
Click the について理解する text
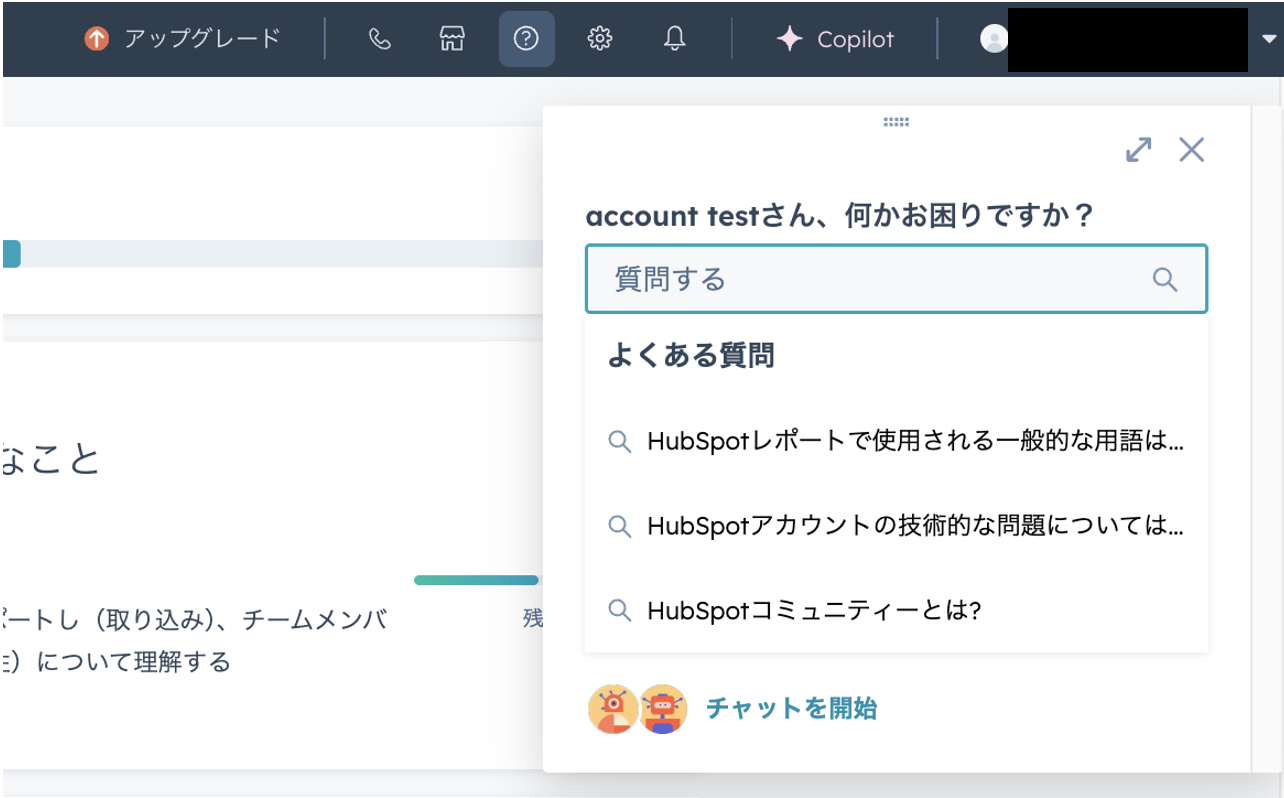point(133,662)
